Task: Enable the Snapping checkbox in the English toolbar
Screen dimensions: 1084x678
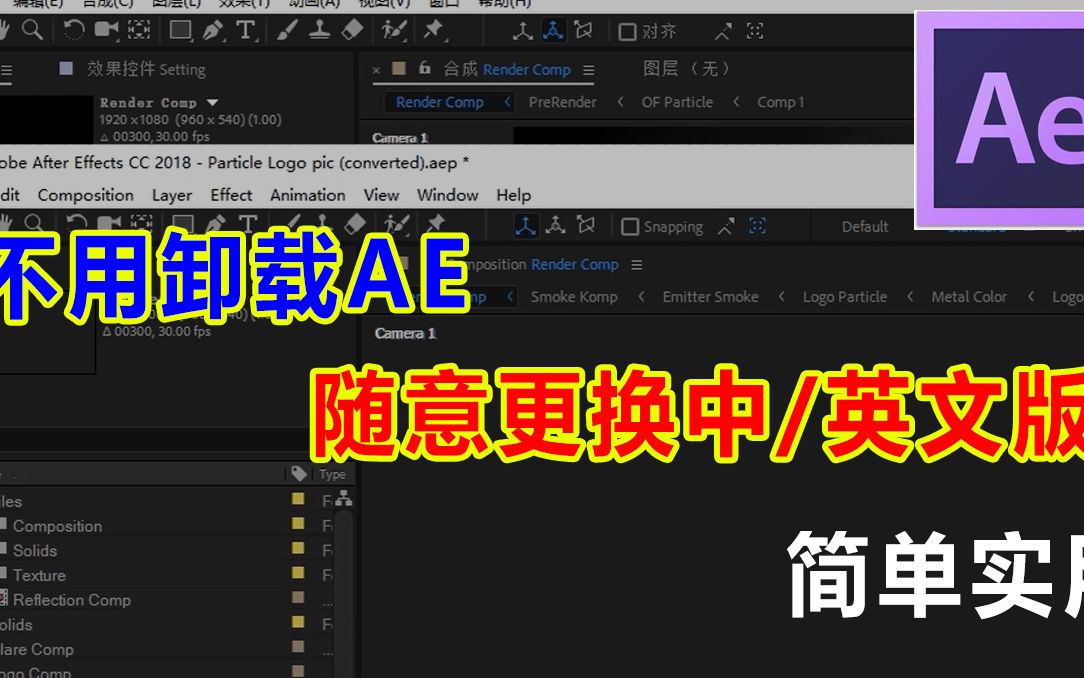Action: coord(630,227)
